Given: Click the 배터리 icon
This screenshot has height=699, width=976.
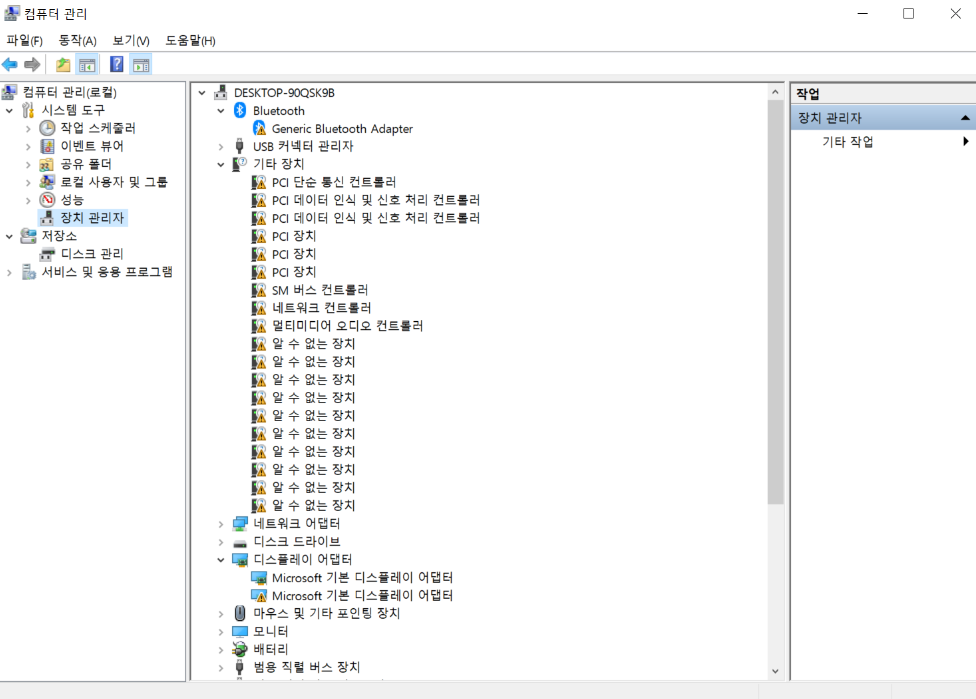Looking at the screenshot, I should pyautogui.click(x=240, y=649).
